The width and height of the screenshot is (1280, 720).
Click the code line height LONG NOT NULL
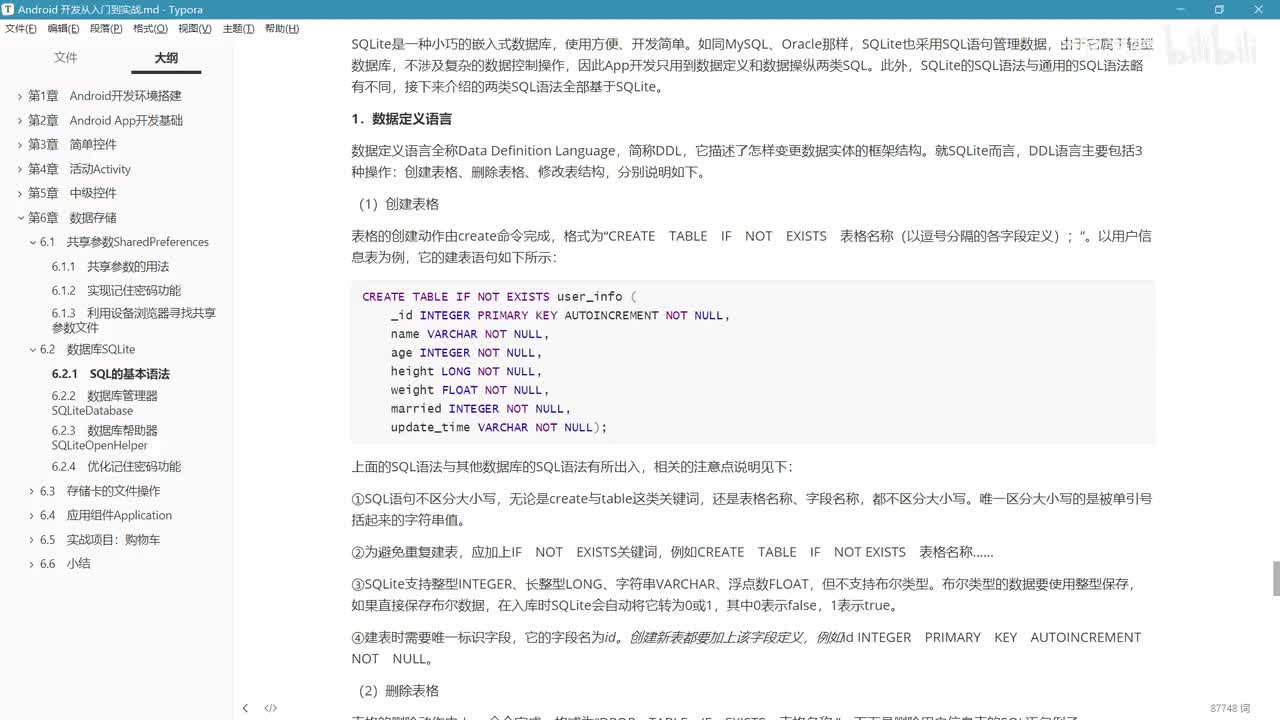tap(467, 371)
